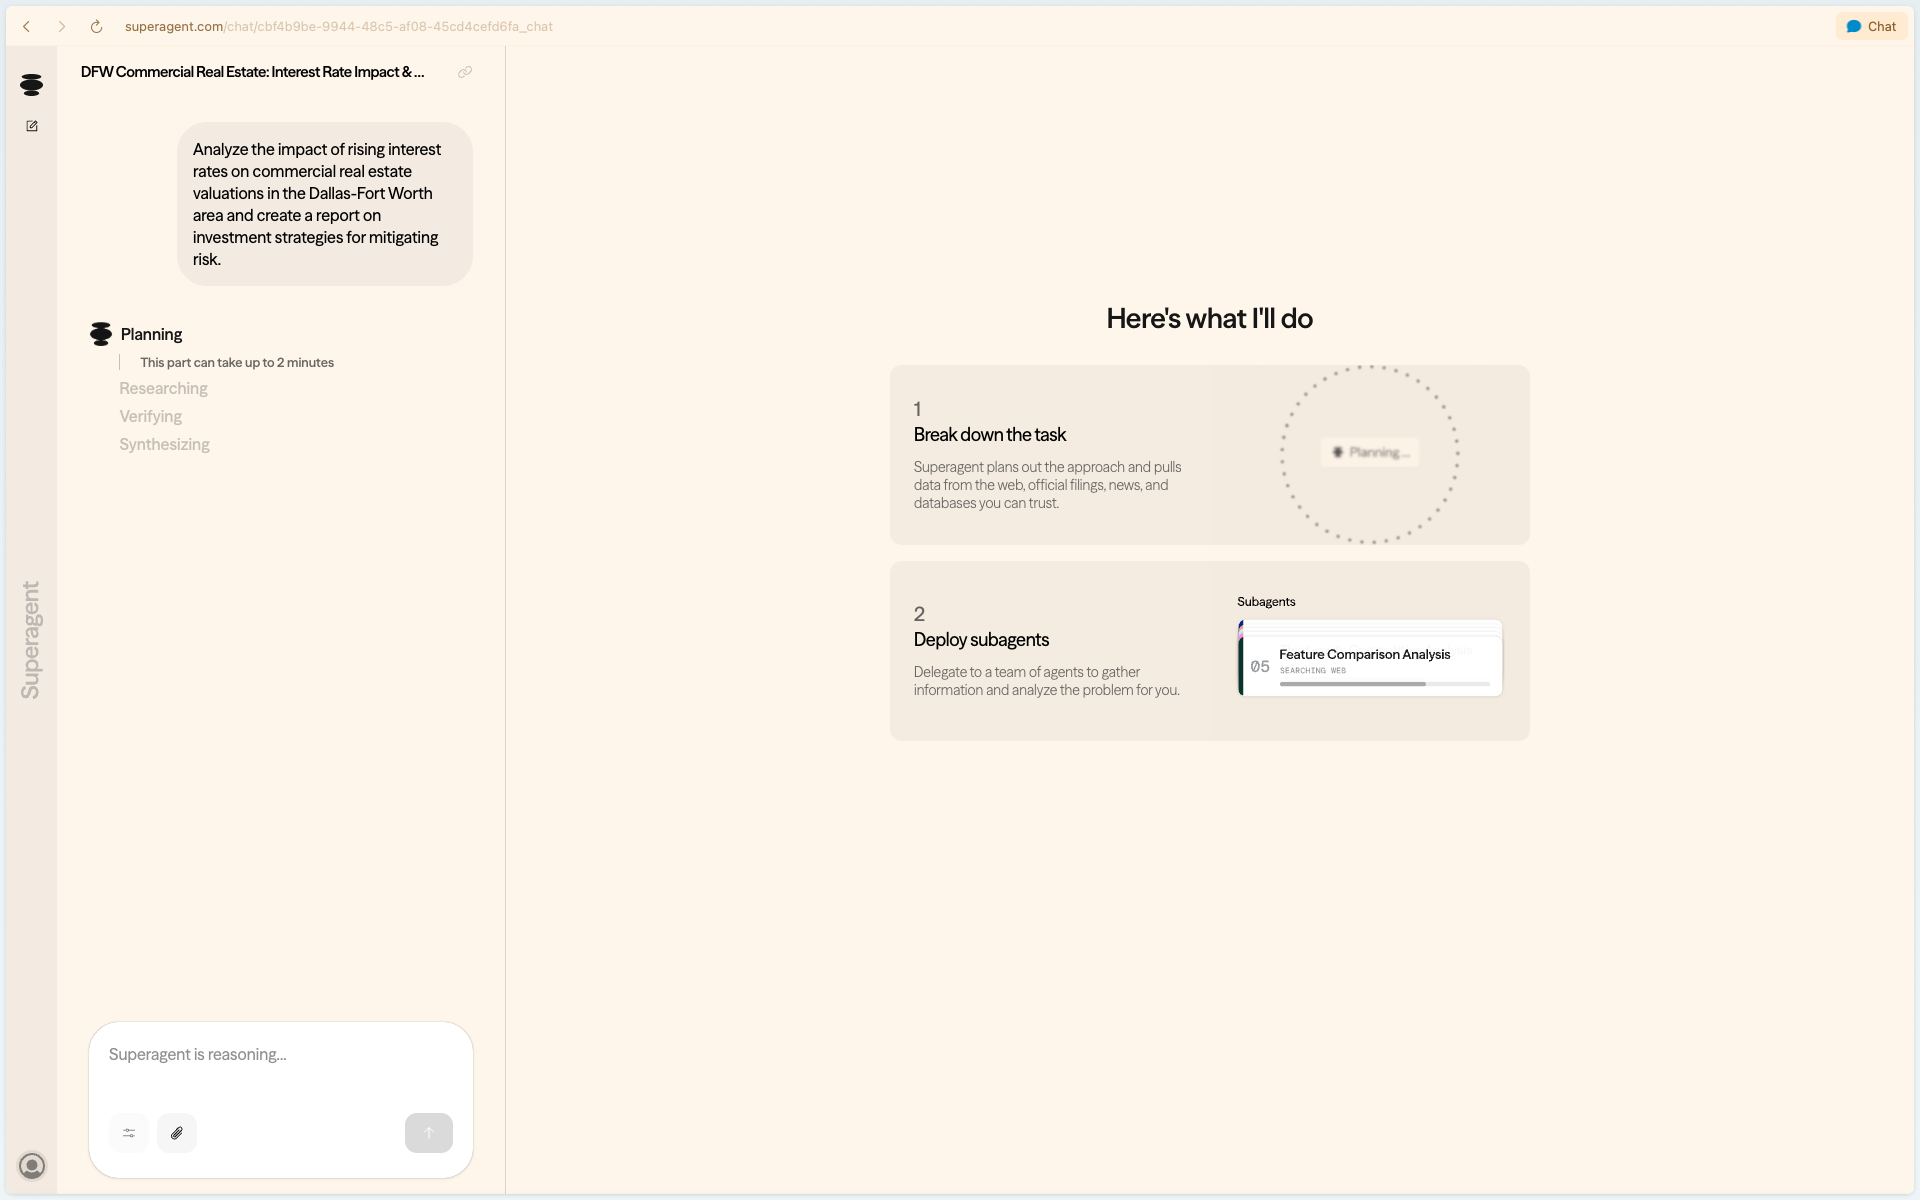This screenshot has width=1920, height=1200.
Task: Click the browser forward arrow
Action: pos(62,27)
